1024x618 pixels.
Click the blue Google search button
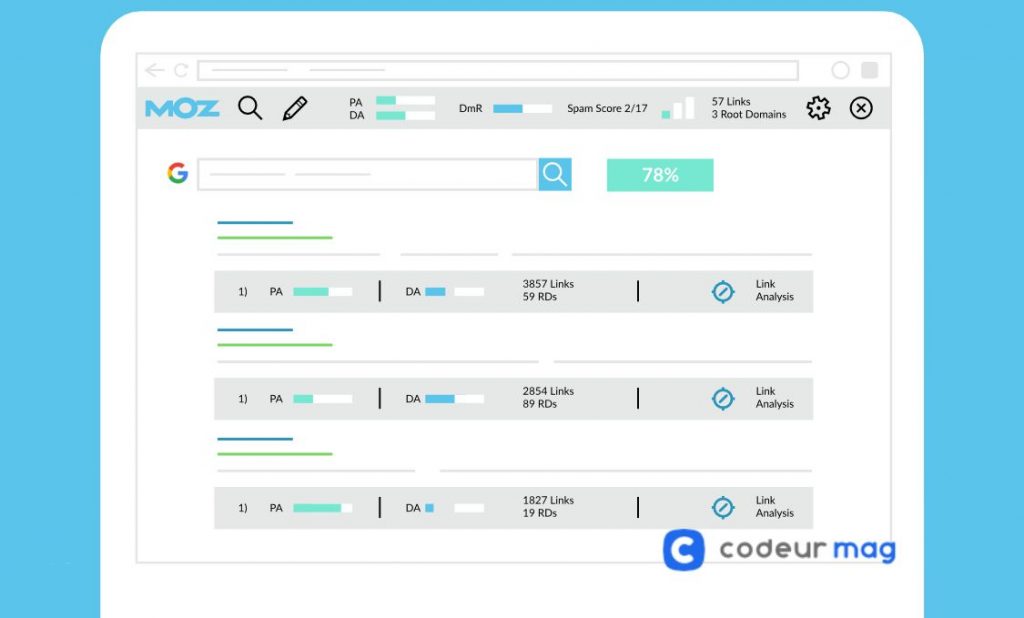point(555,174)
